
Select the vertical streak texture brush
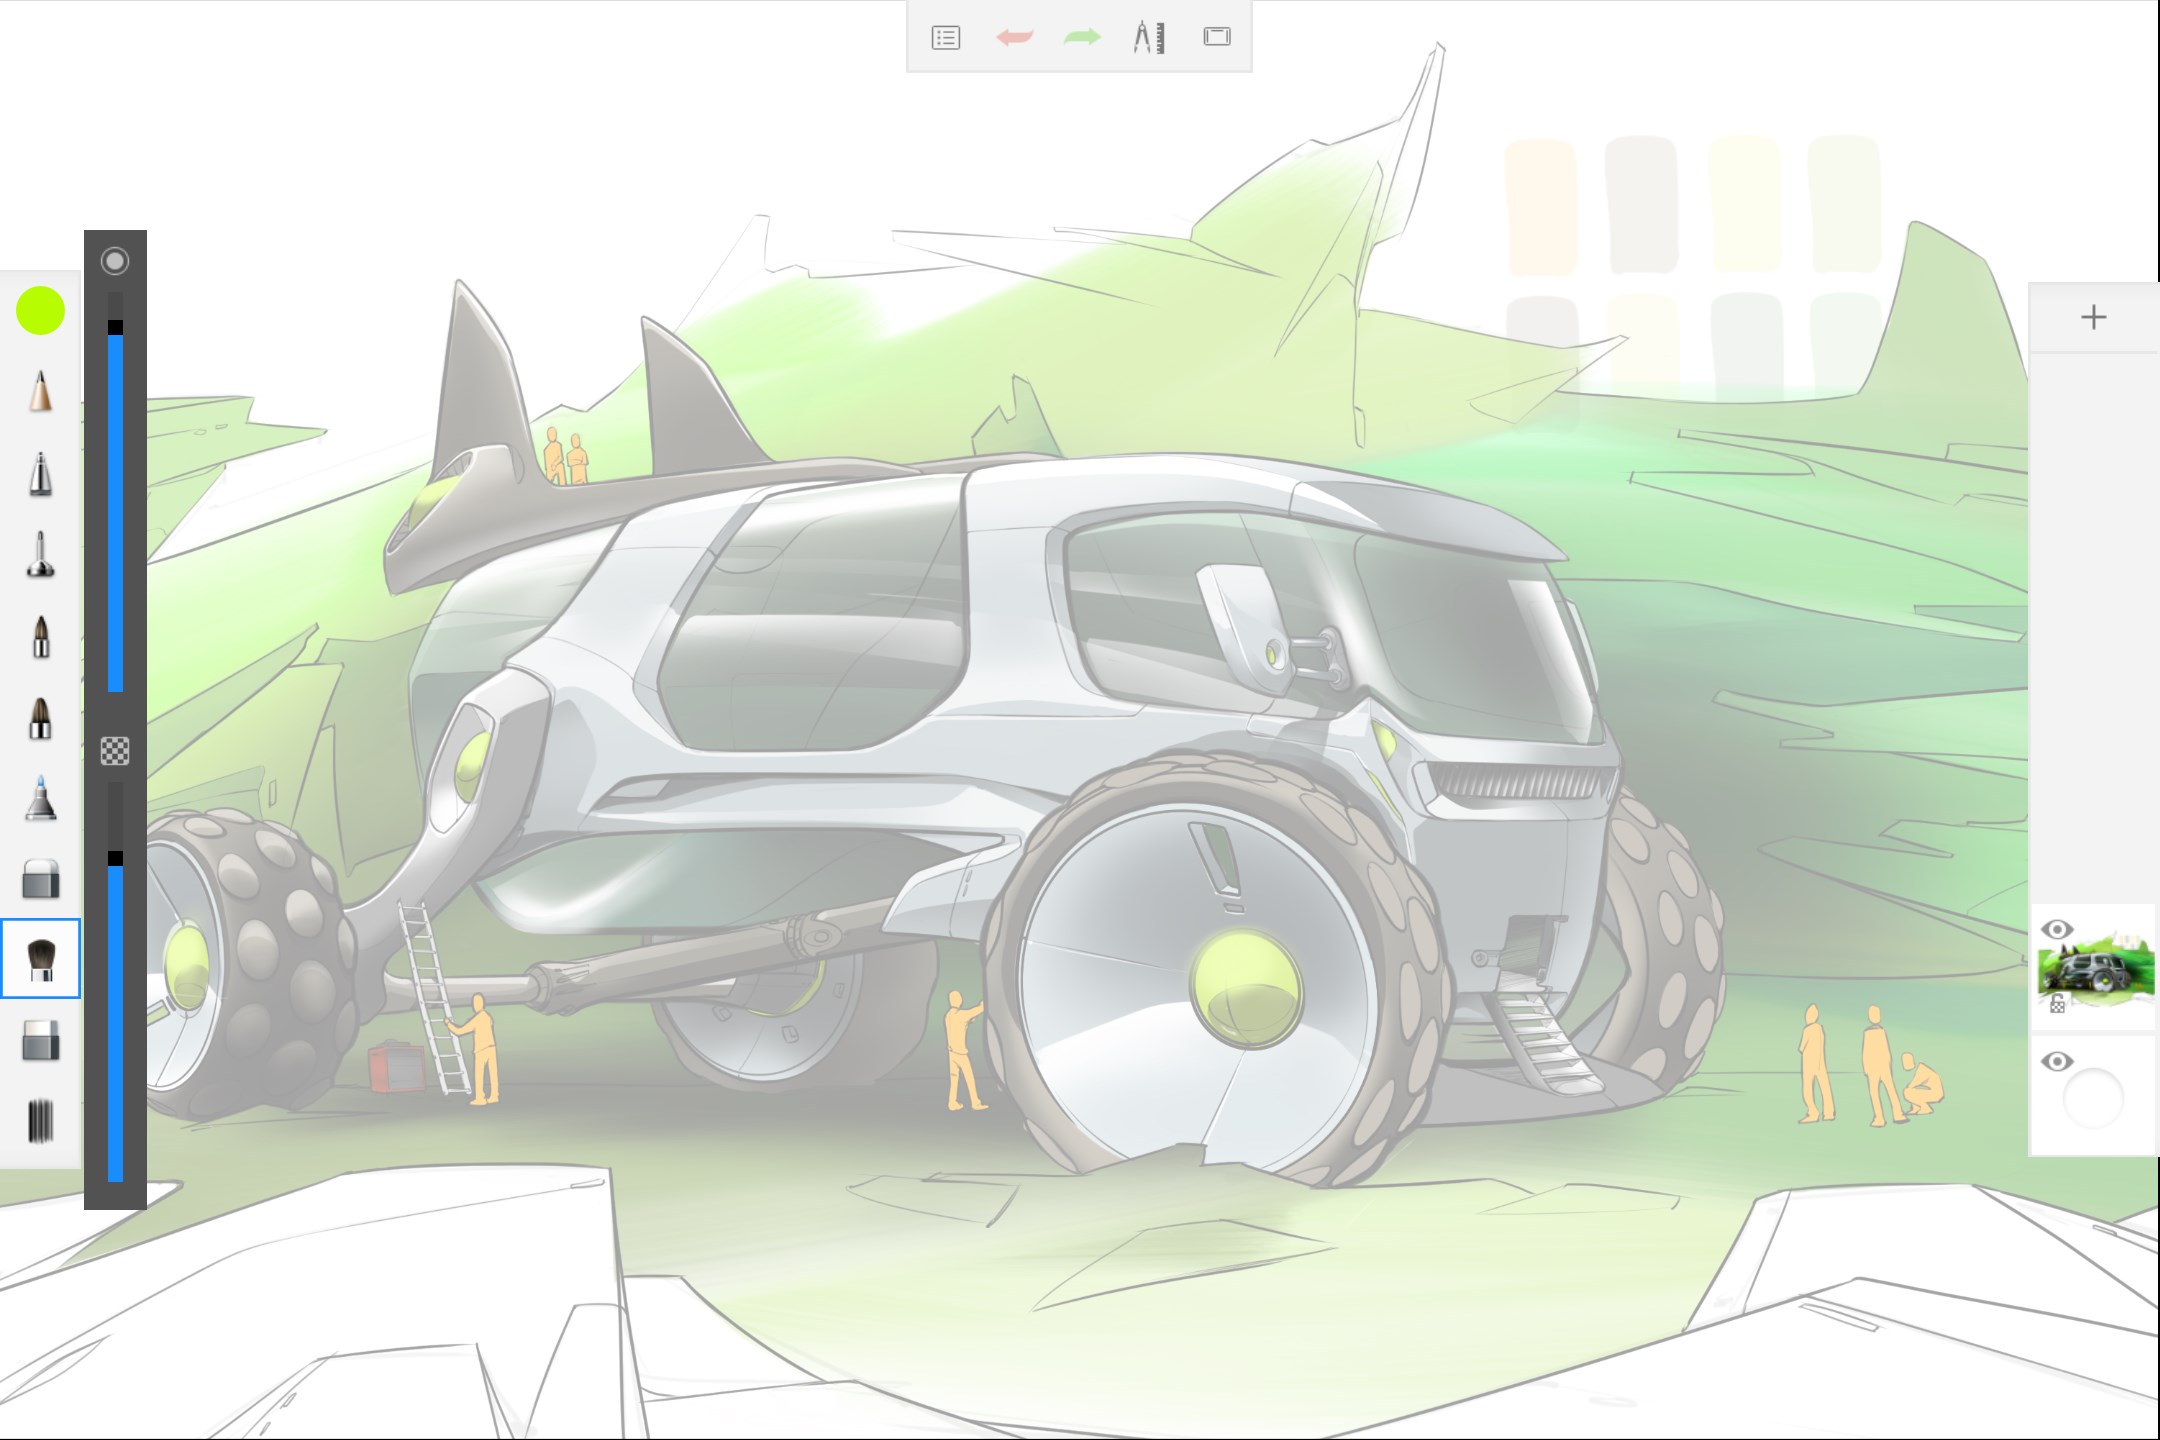pos(40,1121)
